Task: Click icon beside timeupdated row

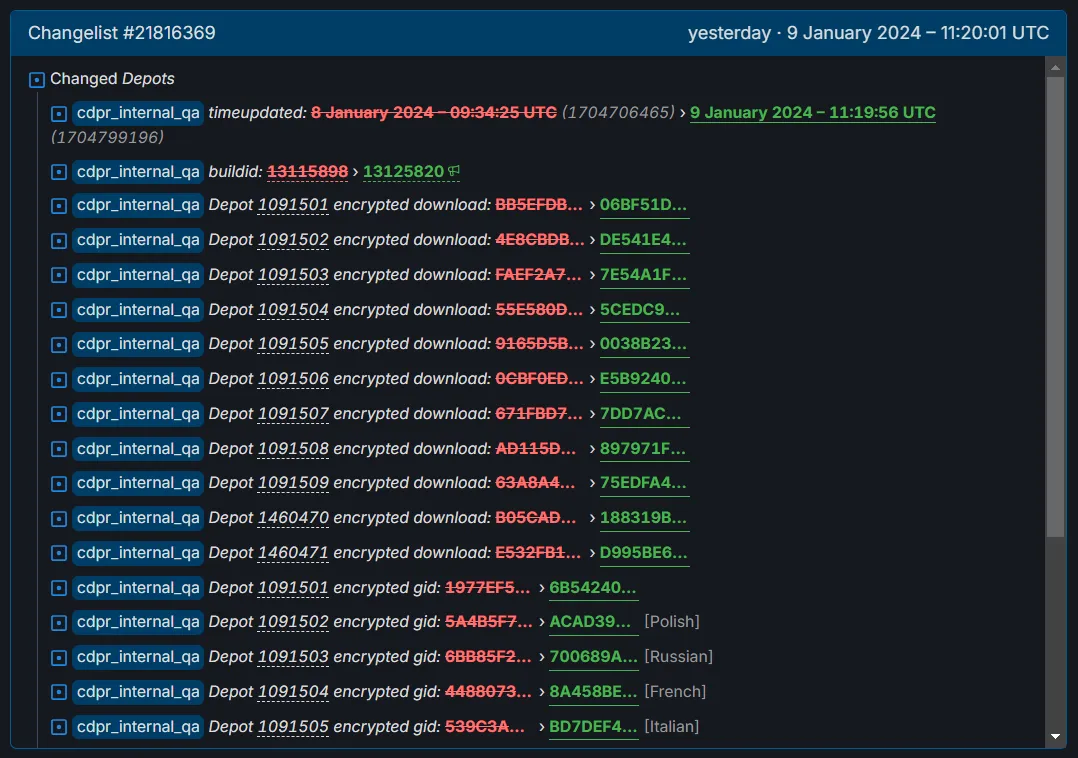Action: (59, 113)
